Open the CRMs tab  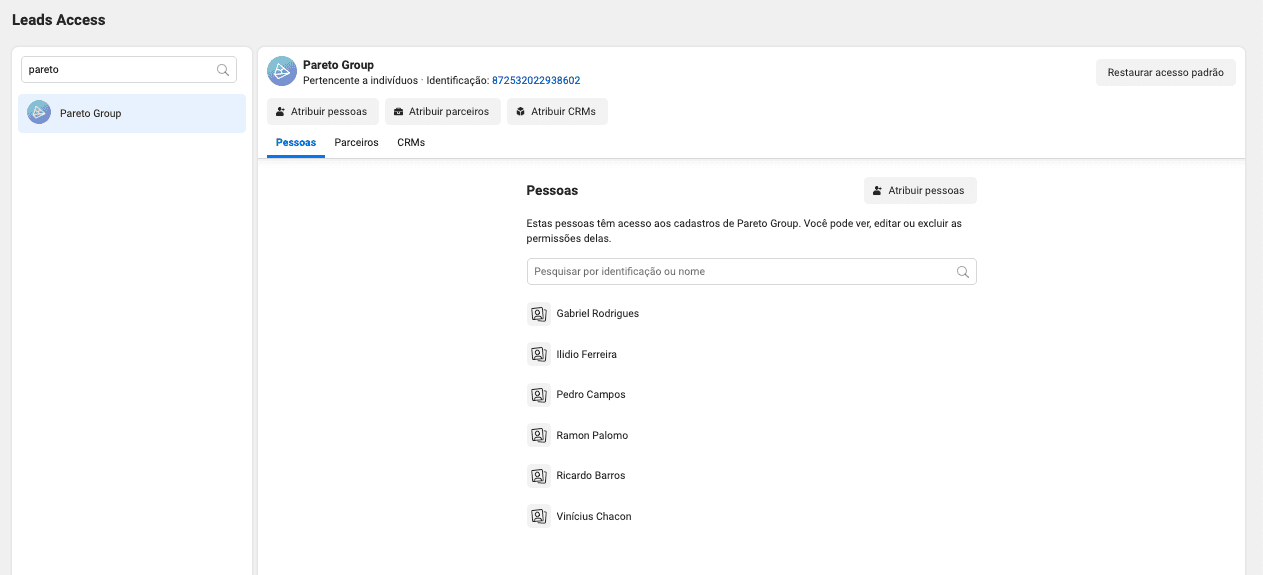(x=411, y=143)
